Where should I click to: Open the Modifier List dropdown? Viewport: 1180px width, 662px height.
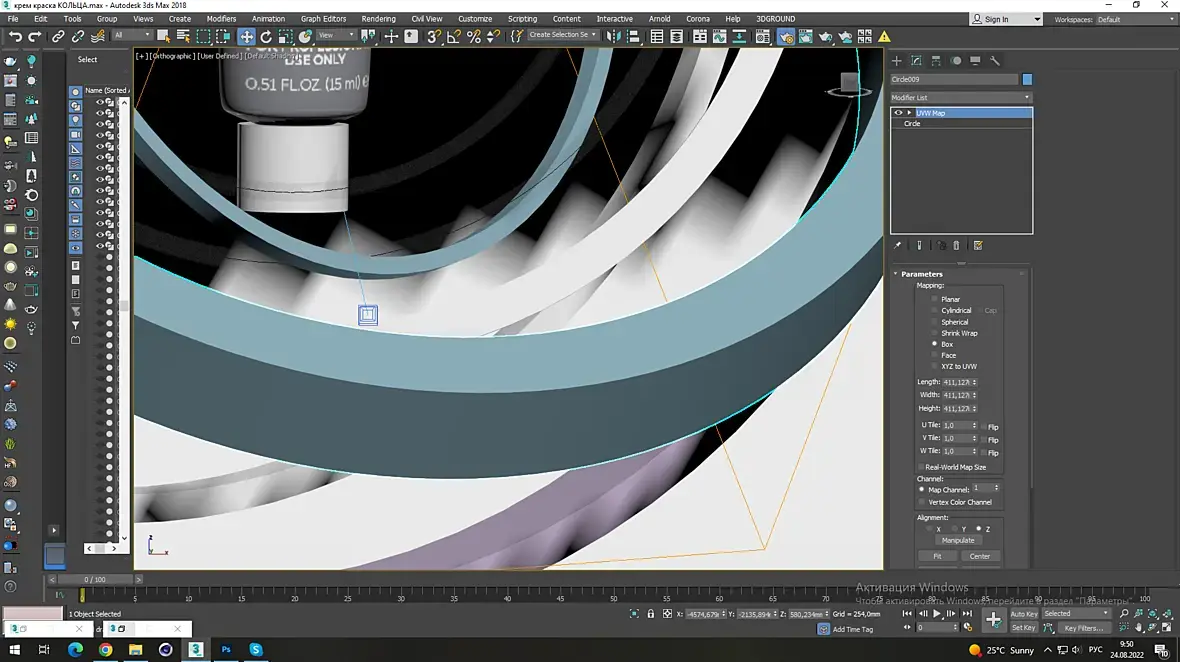pos(960,97)
